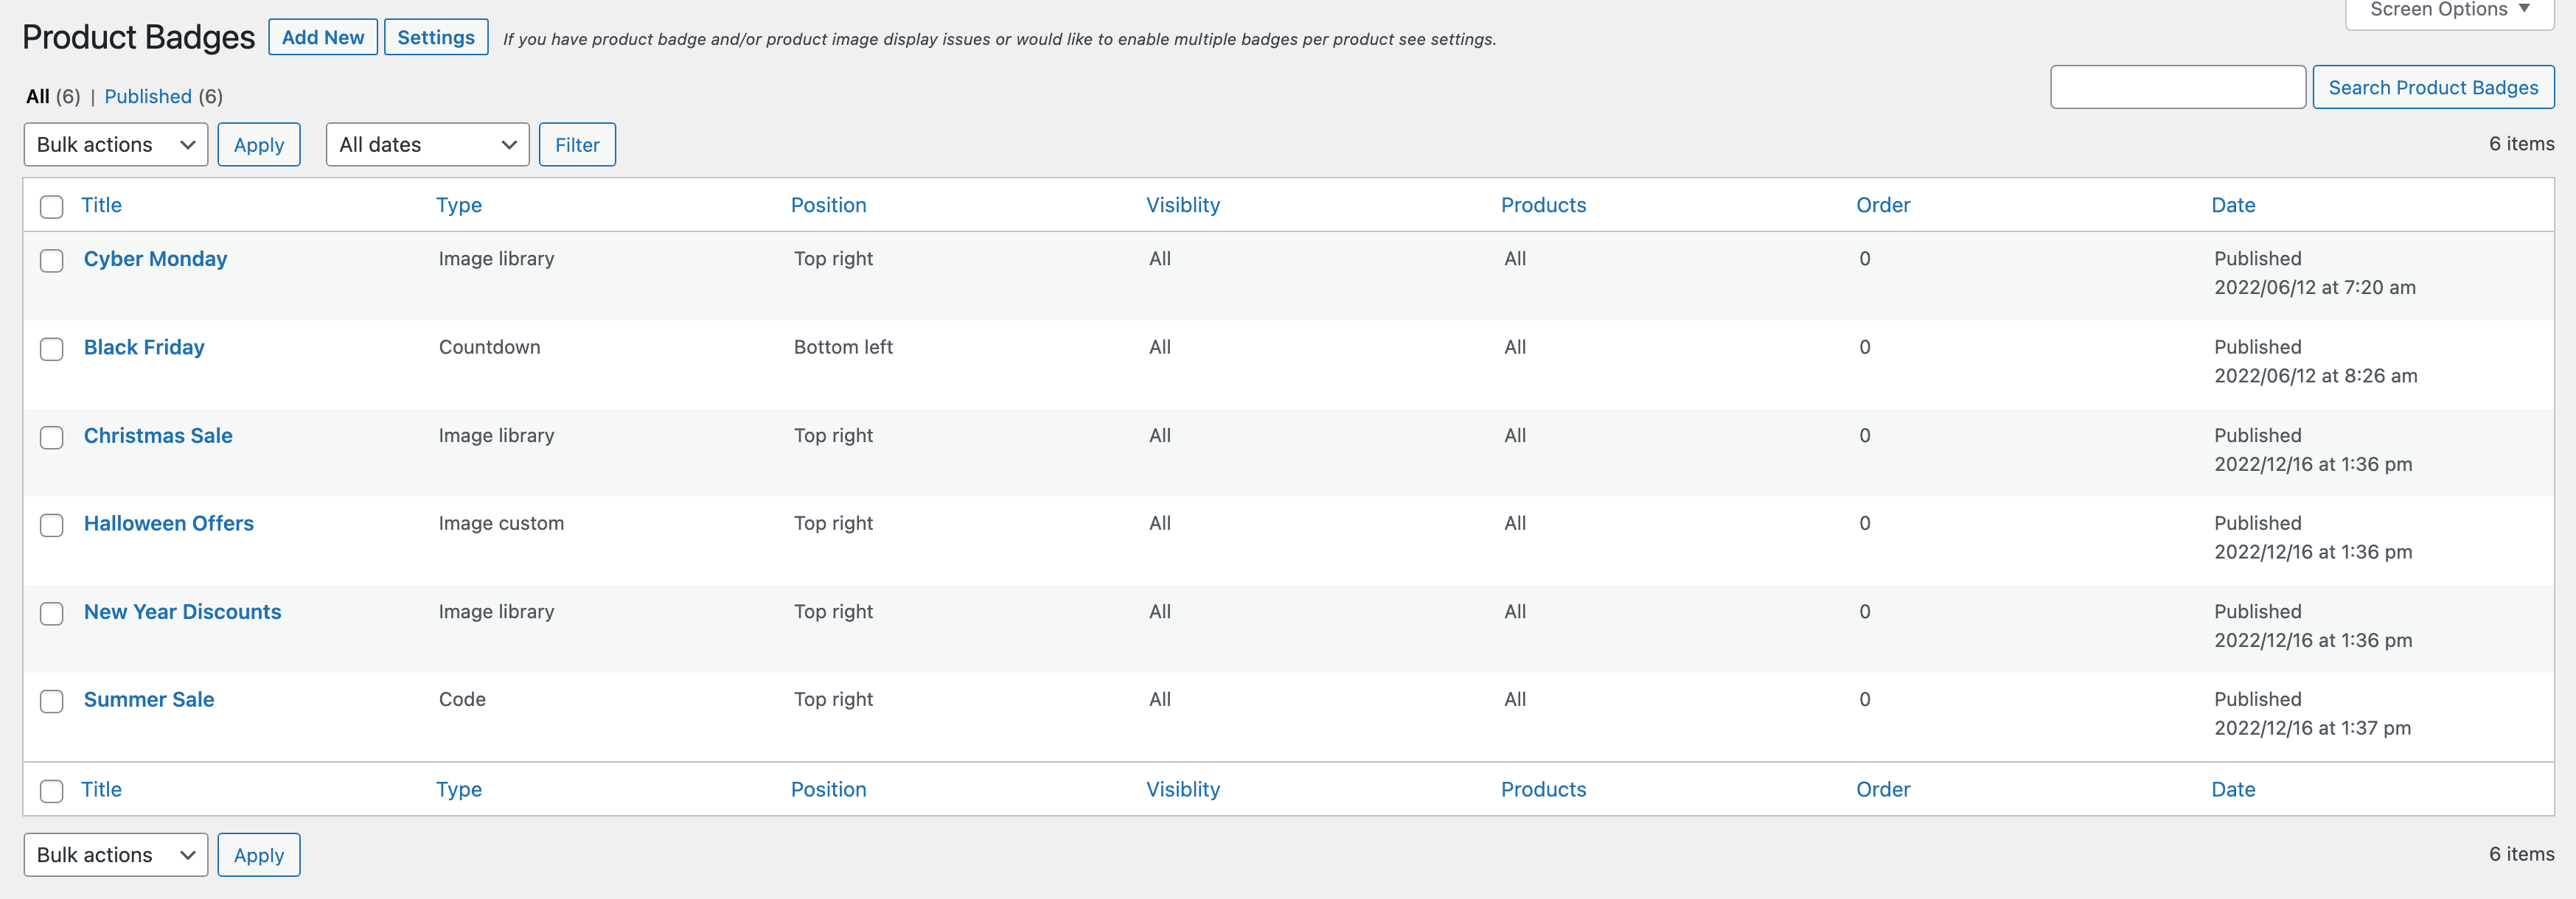Viewport: 2576px width, 899px height.
Task: Click the Add New button
Action: pyautogui.click(x=322, y=37)
